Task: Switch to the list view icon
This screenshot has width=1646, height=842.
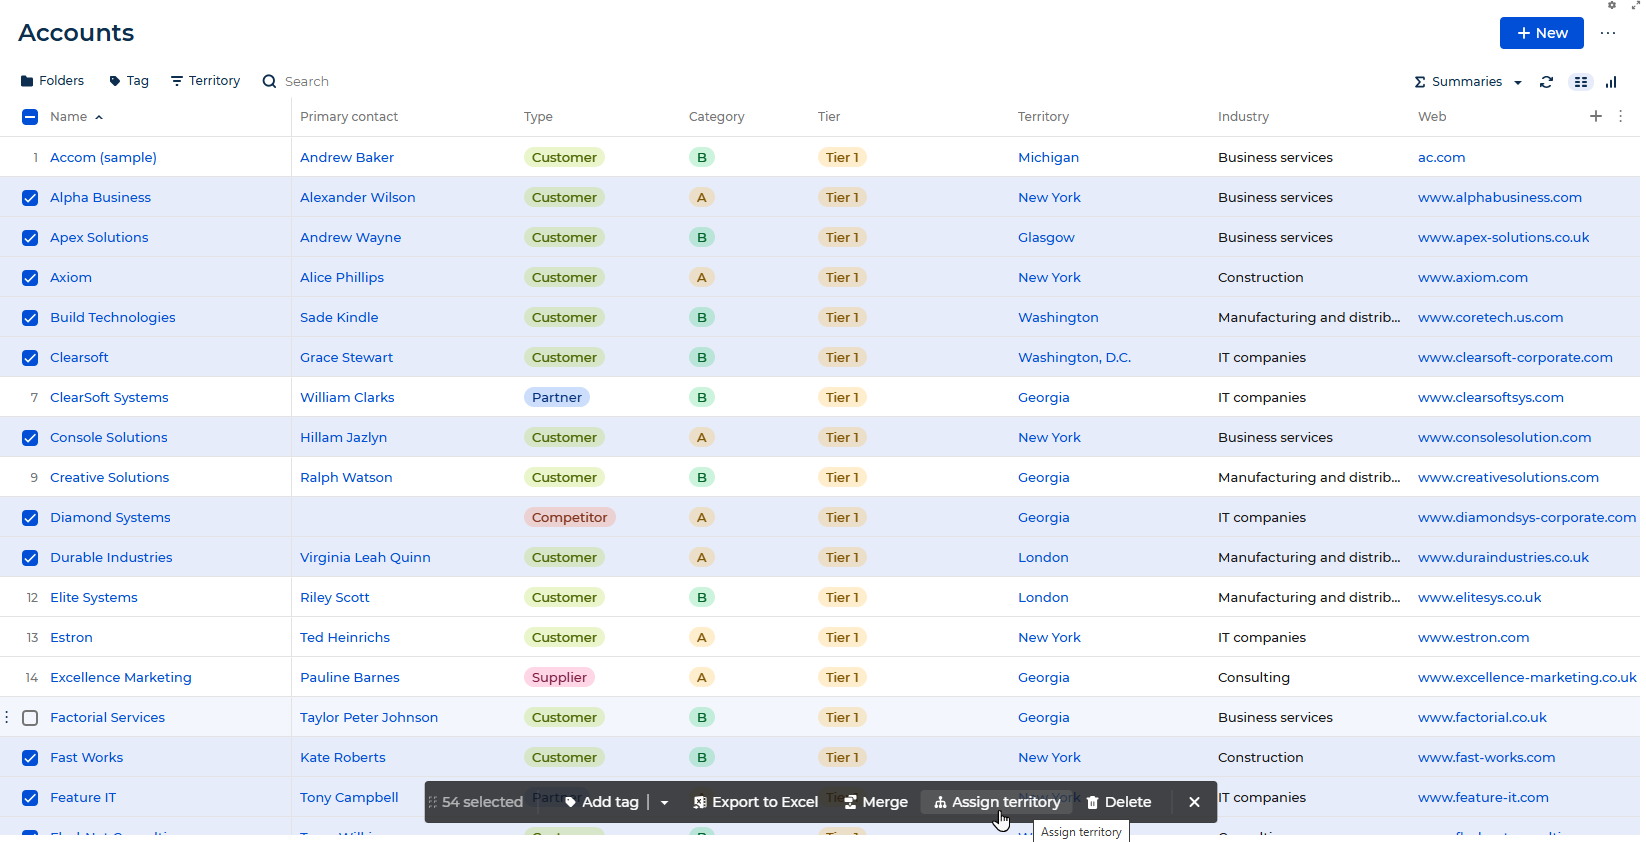Action: pos(1580,82)
